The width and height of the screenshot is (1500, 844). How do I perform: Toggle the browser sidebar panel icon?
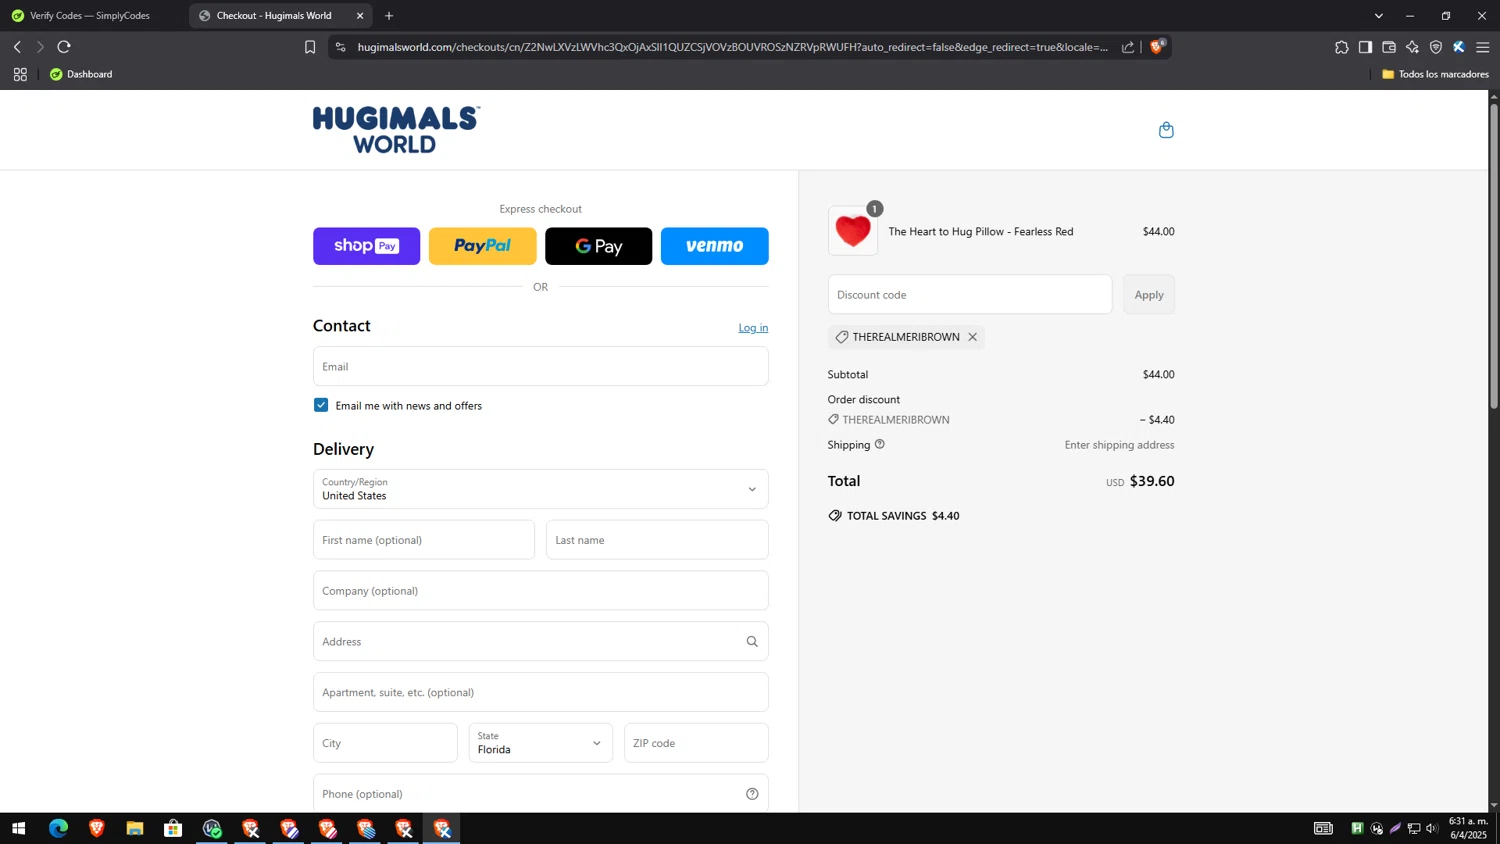pos(1365,47)
